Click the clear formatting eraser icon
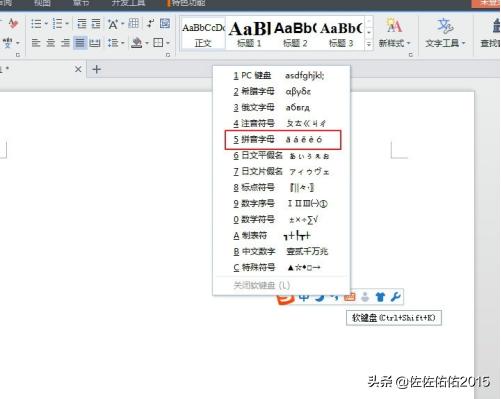Viewport: 501px width, 399px height. click(13, 23)
